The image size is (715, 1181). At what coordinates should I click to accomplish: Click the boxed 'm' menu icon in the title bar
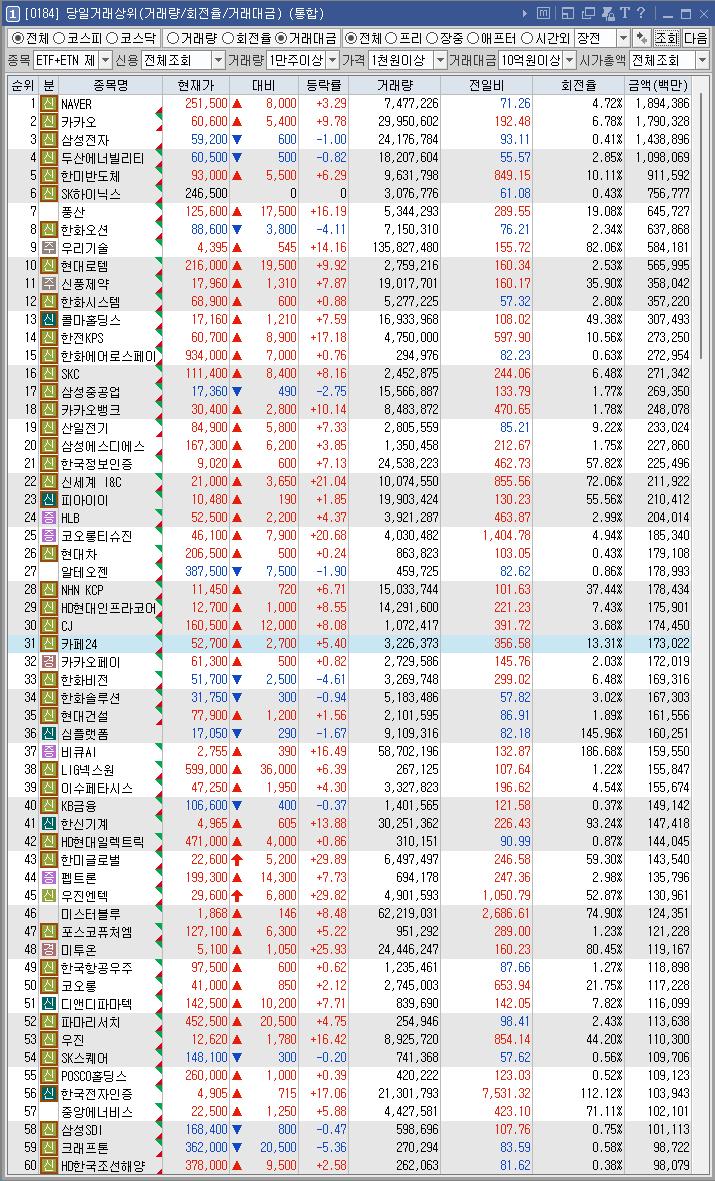(543, 14)
